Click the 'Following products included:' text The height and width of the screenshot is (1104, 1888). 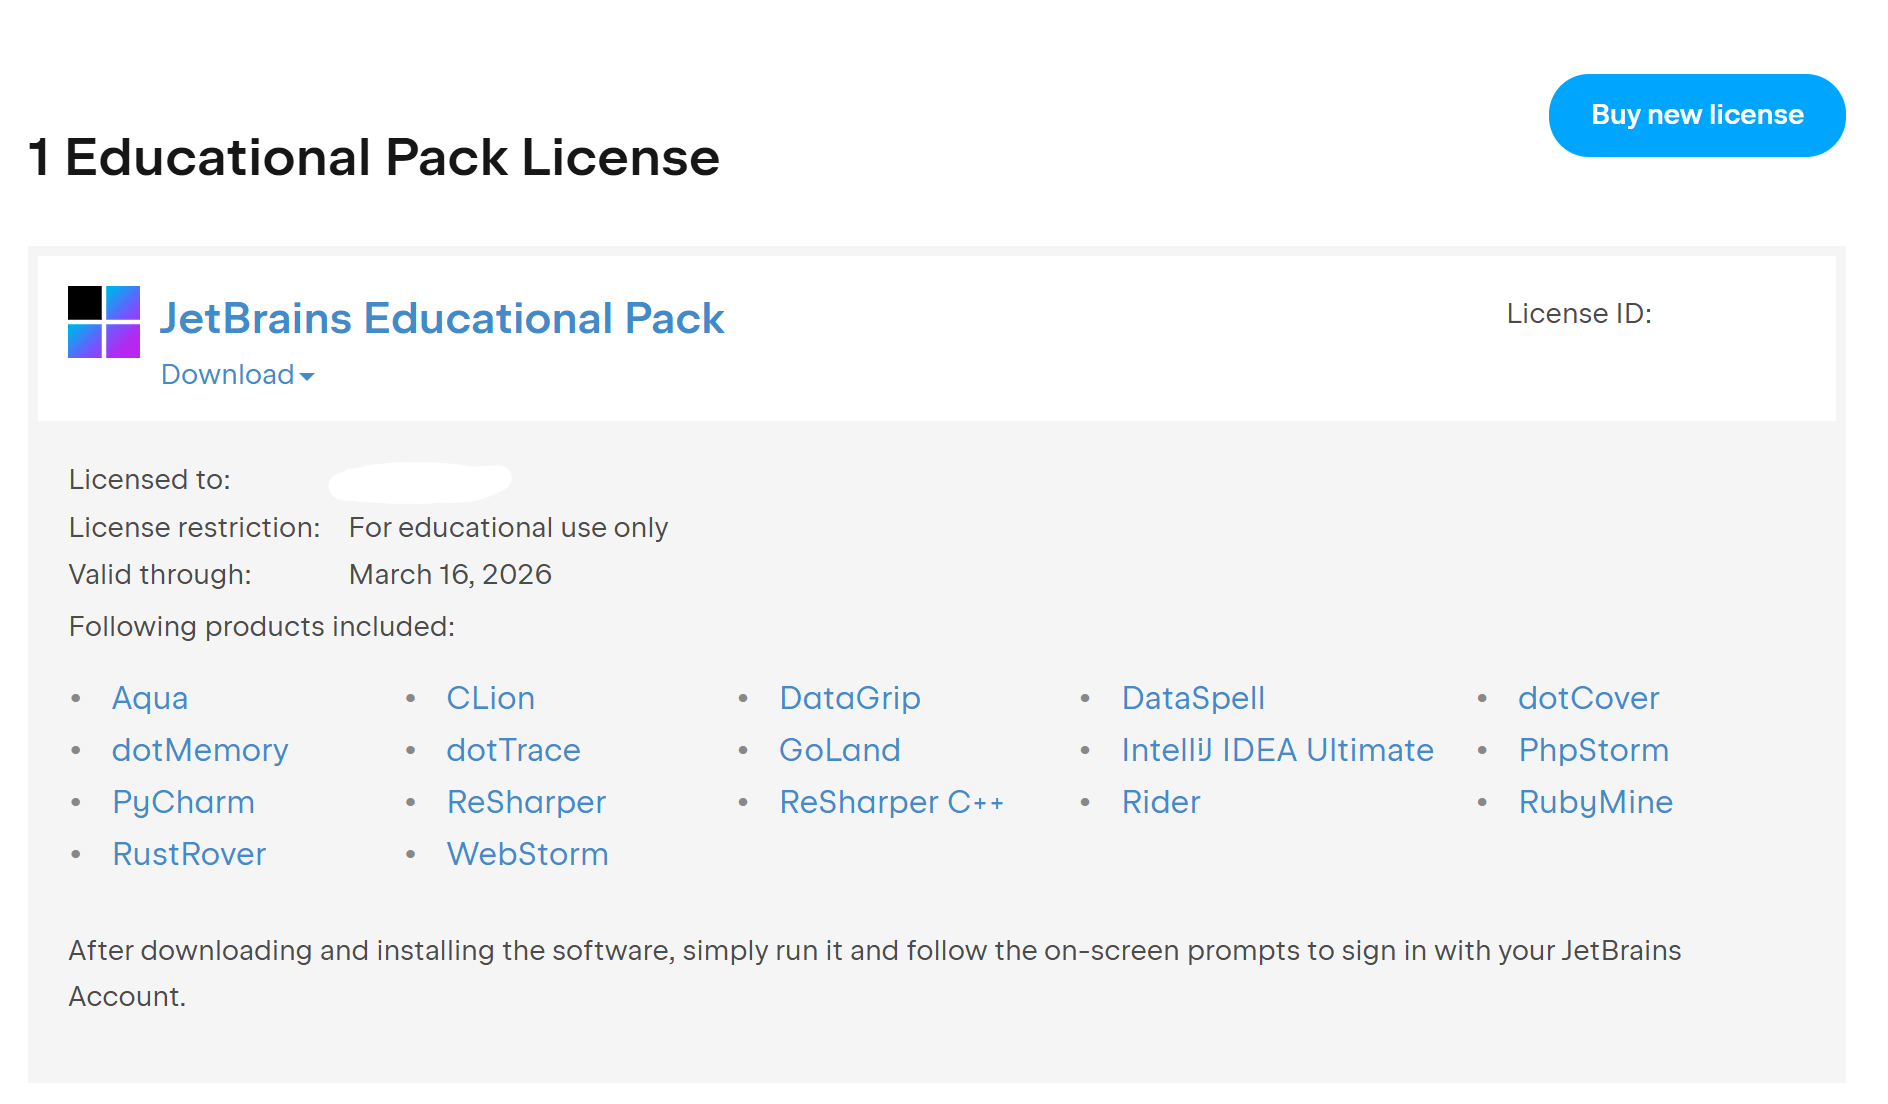[x=262, y=626]
